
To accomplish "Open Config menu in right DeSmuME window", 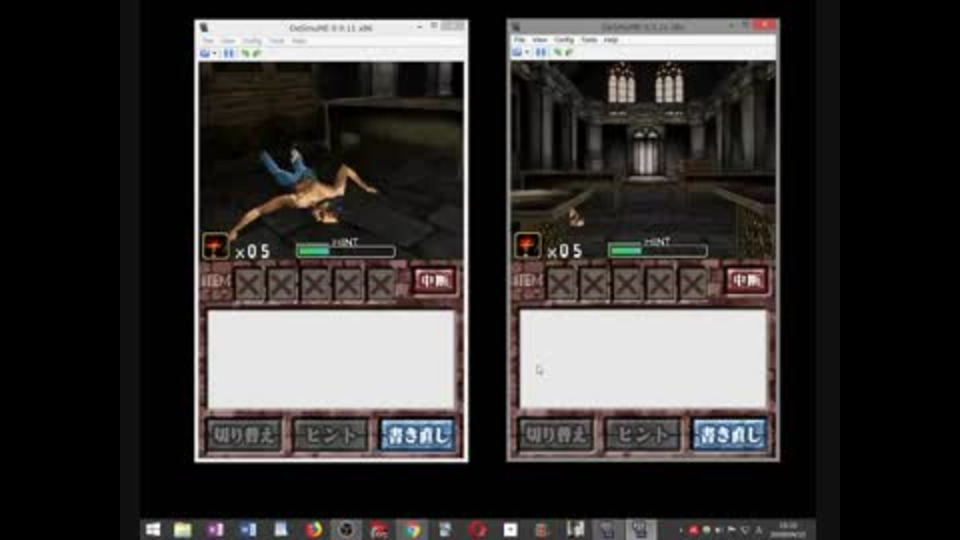I will (563, 40).
